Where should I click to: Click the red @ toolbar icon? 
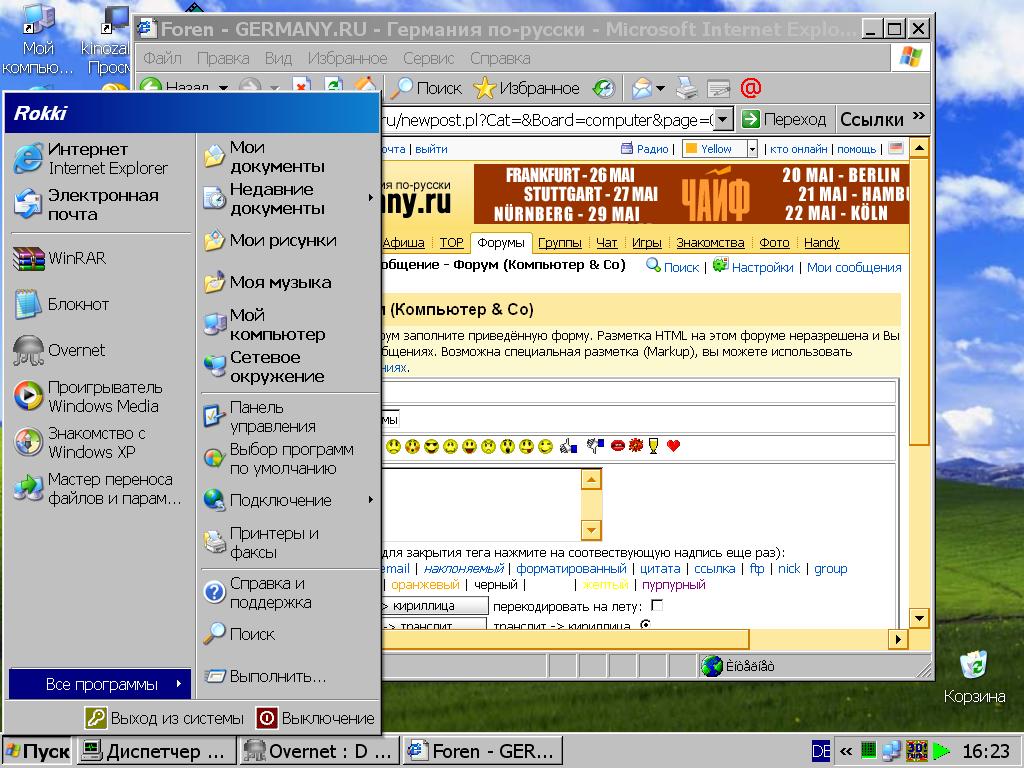(x=751, y=88)
